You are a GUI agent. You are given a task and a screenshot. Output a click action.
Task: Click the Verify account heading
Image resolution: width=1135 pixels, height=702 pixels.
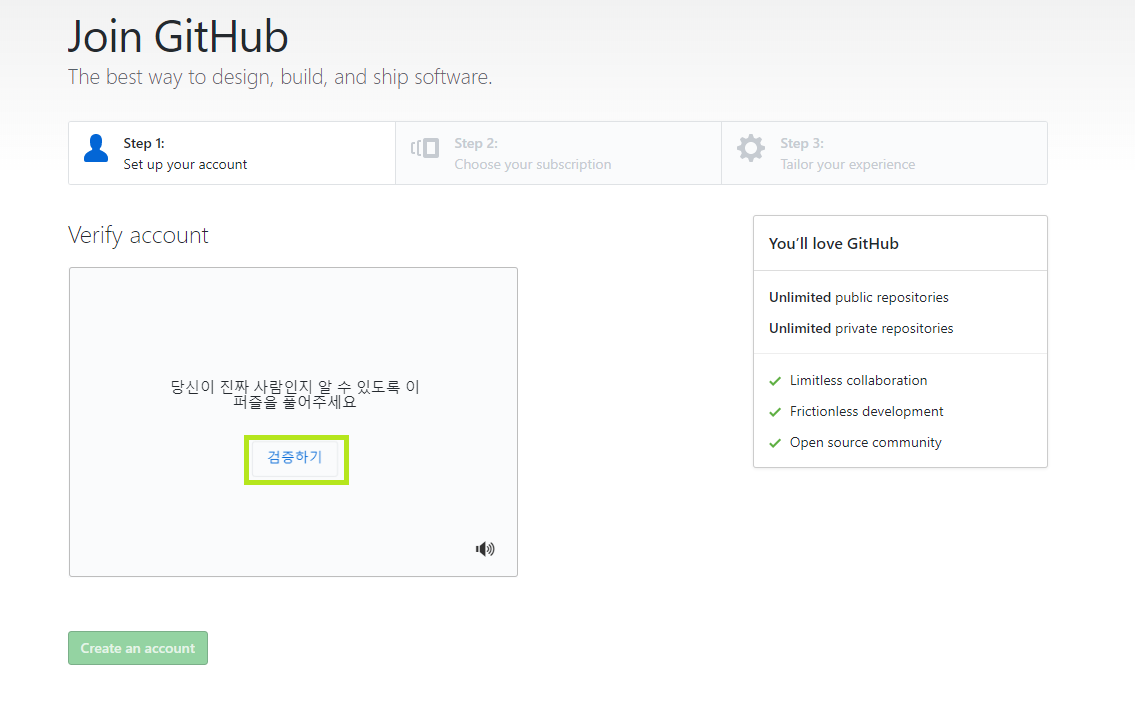tap(138, 236)
